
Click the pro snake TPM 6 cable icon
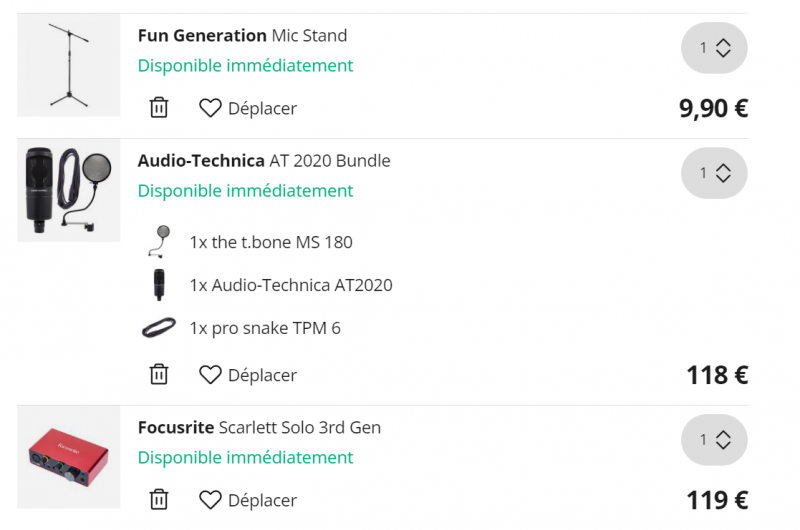pos(158,328)
